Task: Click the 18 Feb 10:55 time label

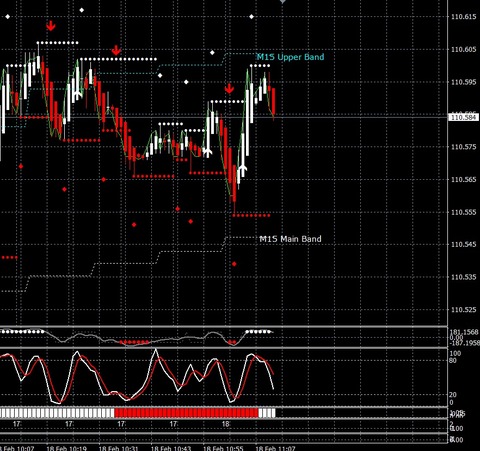Action: [x=223, y=448]
